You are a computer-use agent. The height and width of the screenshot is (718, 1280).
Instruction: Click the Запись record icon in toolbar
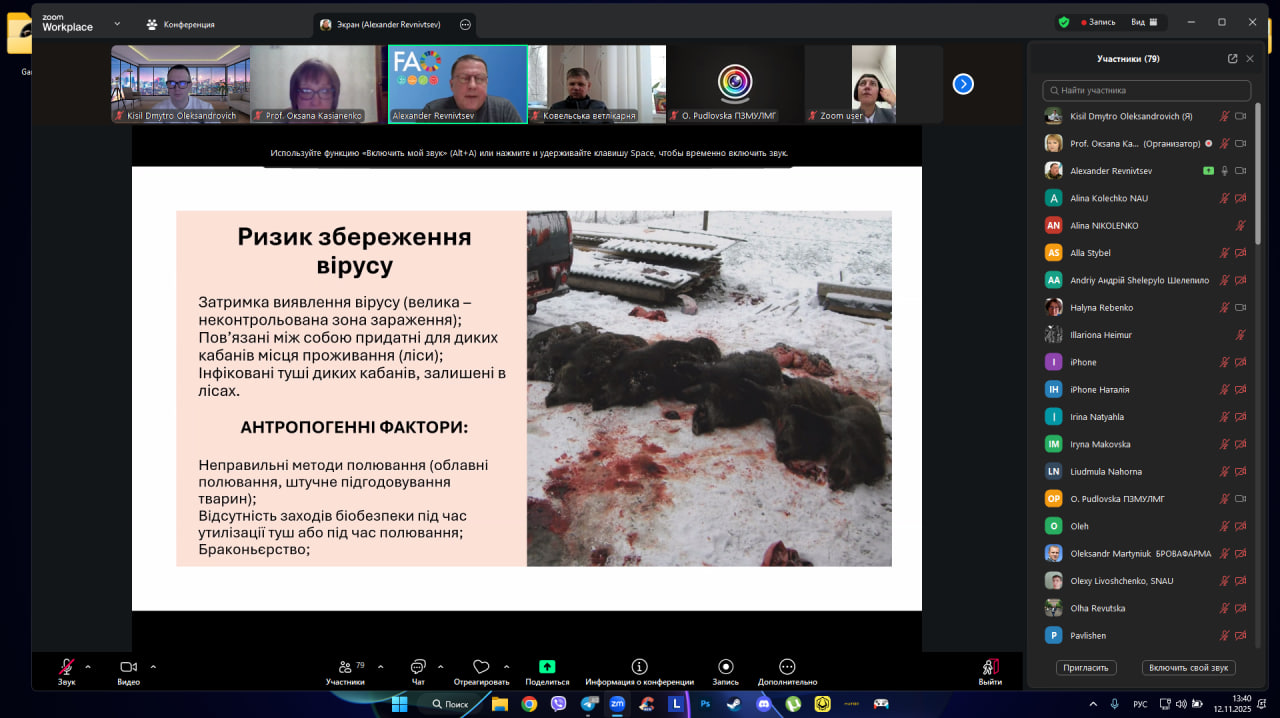pos(725,667)
